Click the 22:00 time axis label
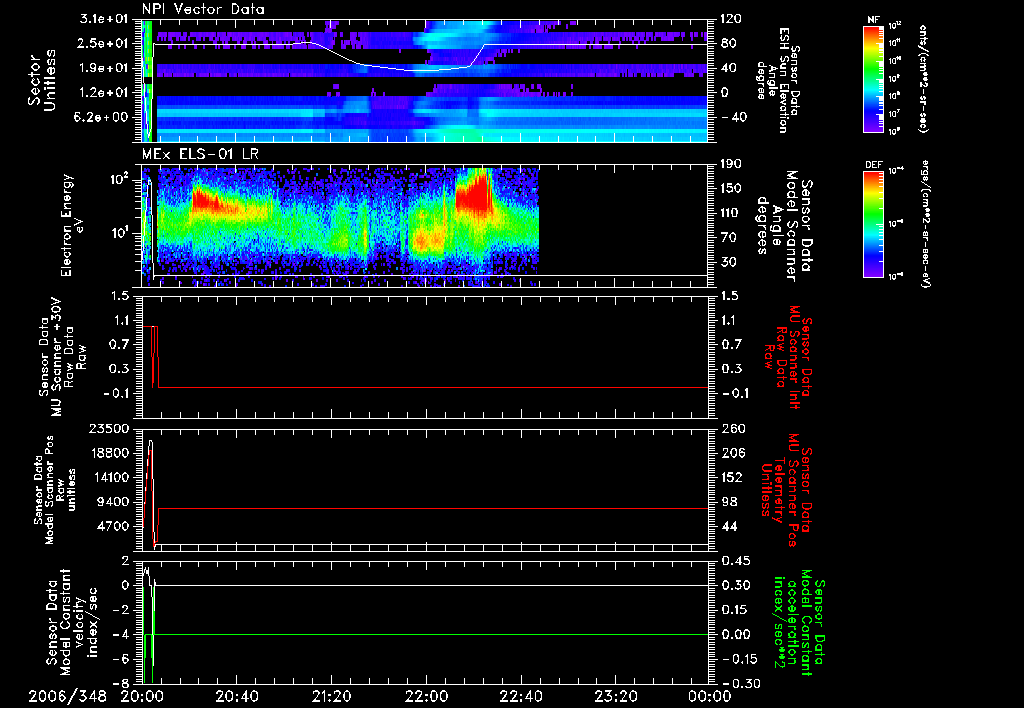Screen dimensions: 1024x708 click(x=427, y=696)
